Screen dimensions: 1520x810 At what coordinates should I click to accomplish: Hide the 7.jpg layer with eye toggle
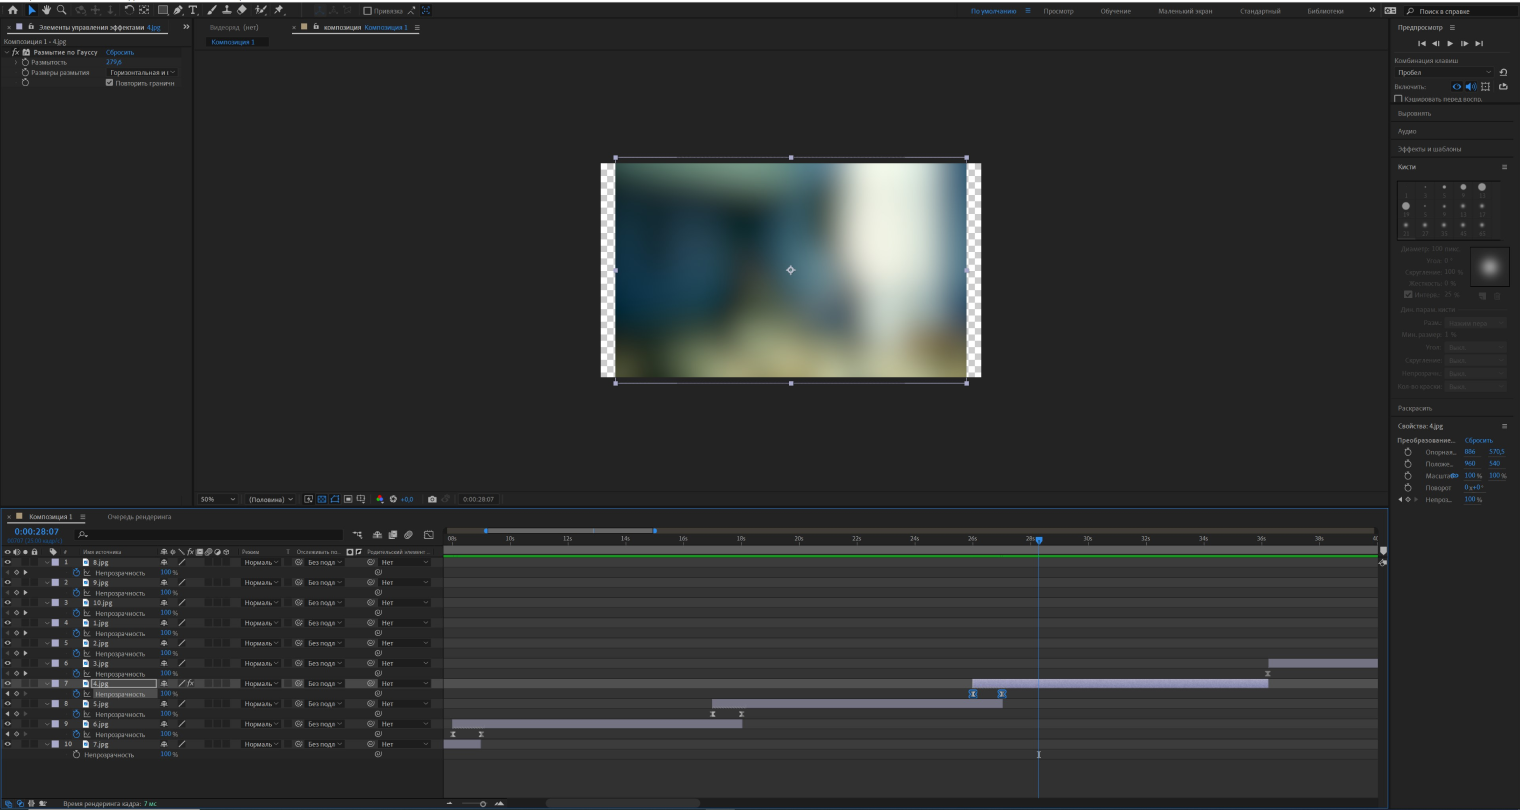coord(8,744)
